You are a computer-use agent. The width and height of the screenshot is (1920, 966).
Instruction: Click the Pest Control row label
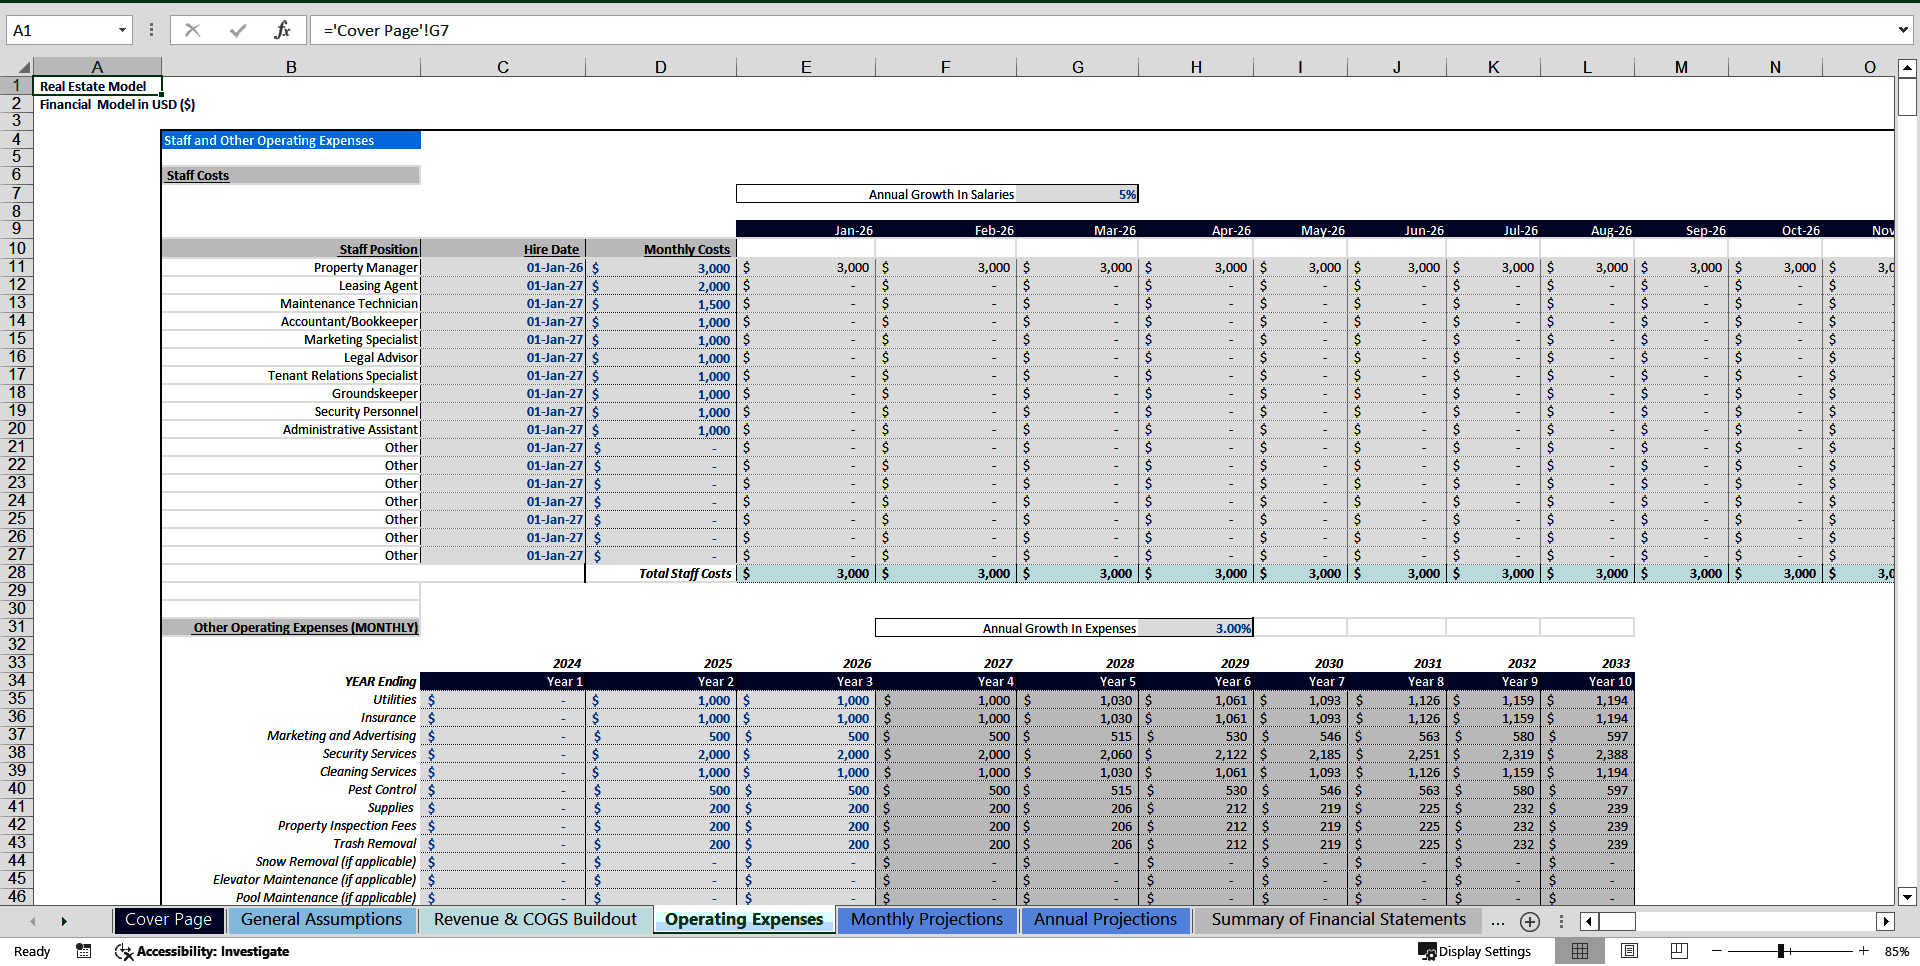click(382, 789)
